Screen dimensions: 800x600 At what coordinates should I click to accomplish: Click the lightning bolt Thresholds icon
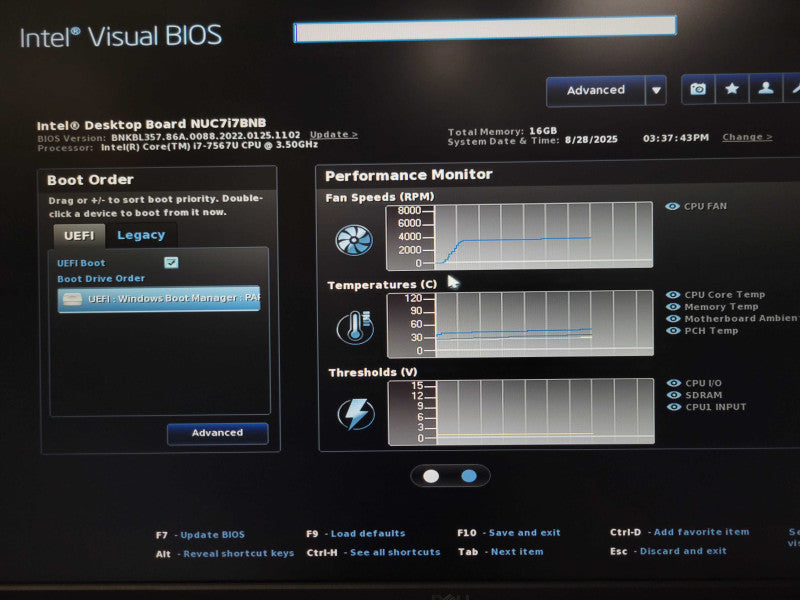click(356, 414)
